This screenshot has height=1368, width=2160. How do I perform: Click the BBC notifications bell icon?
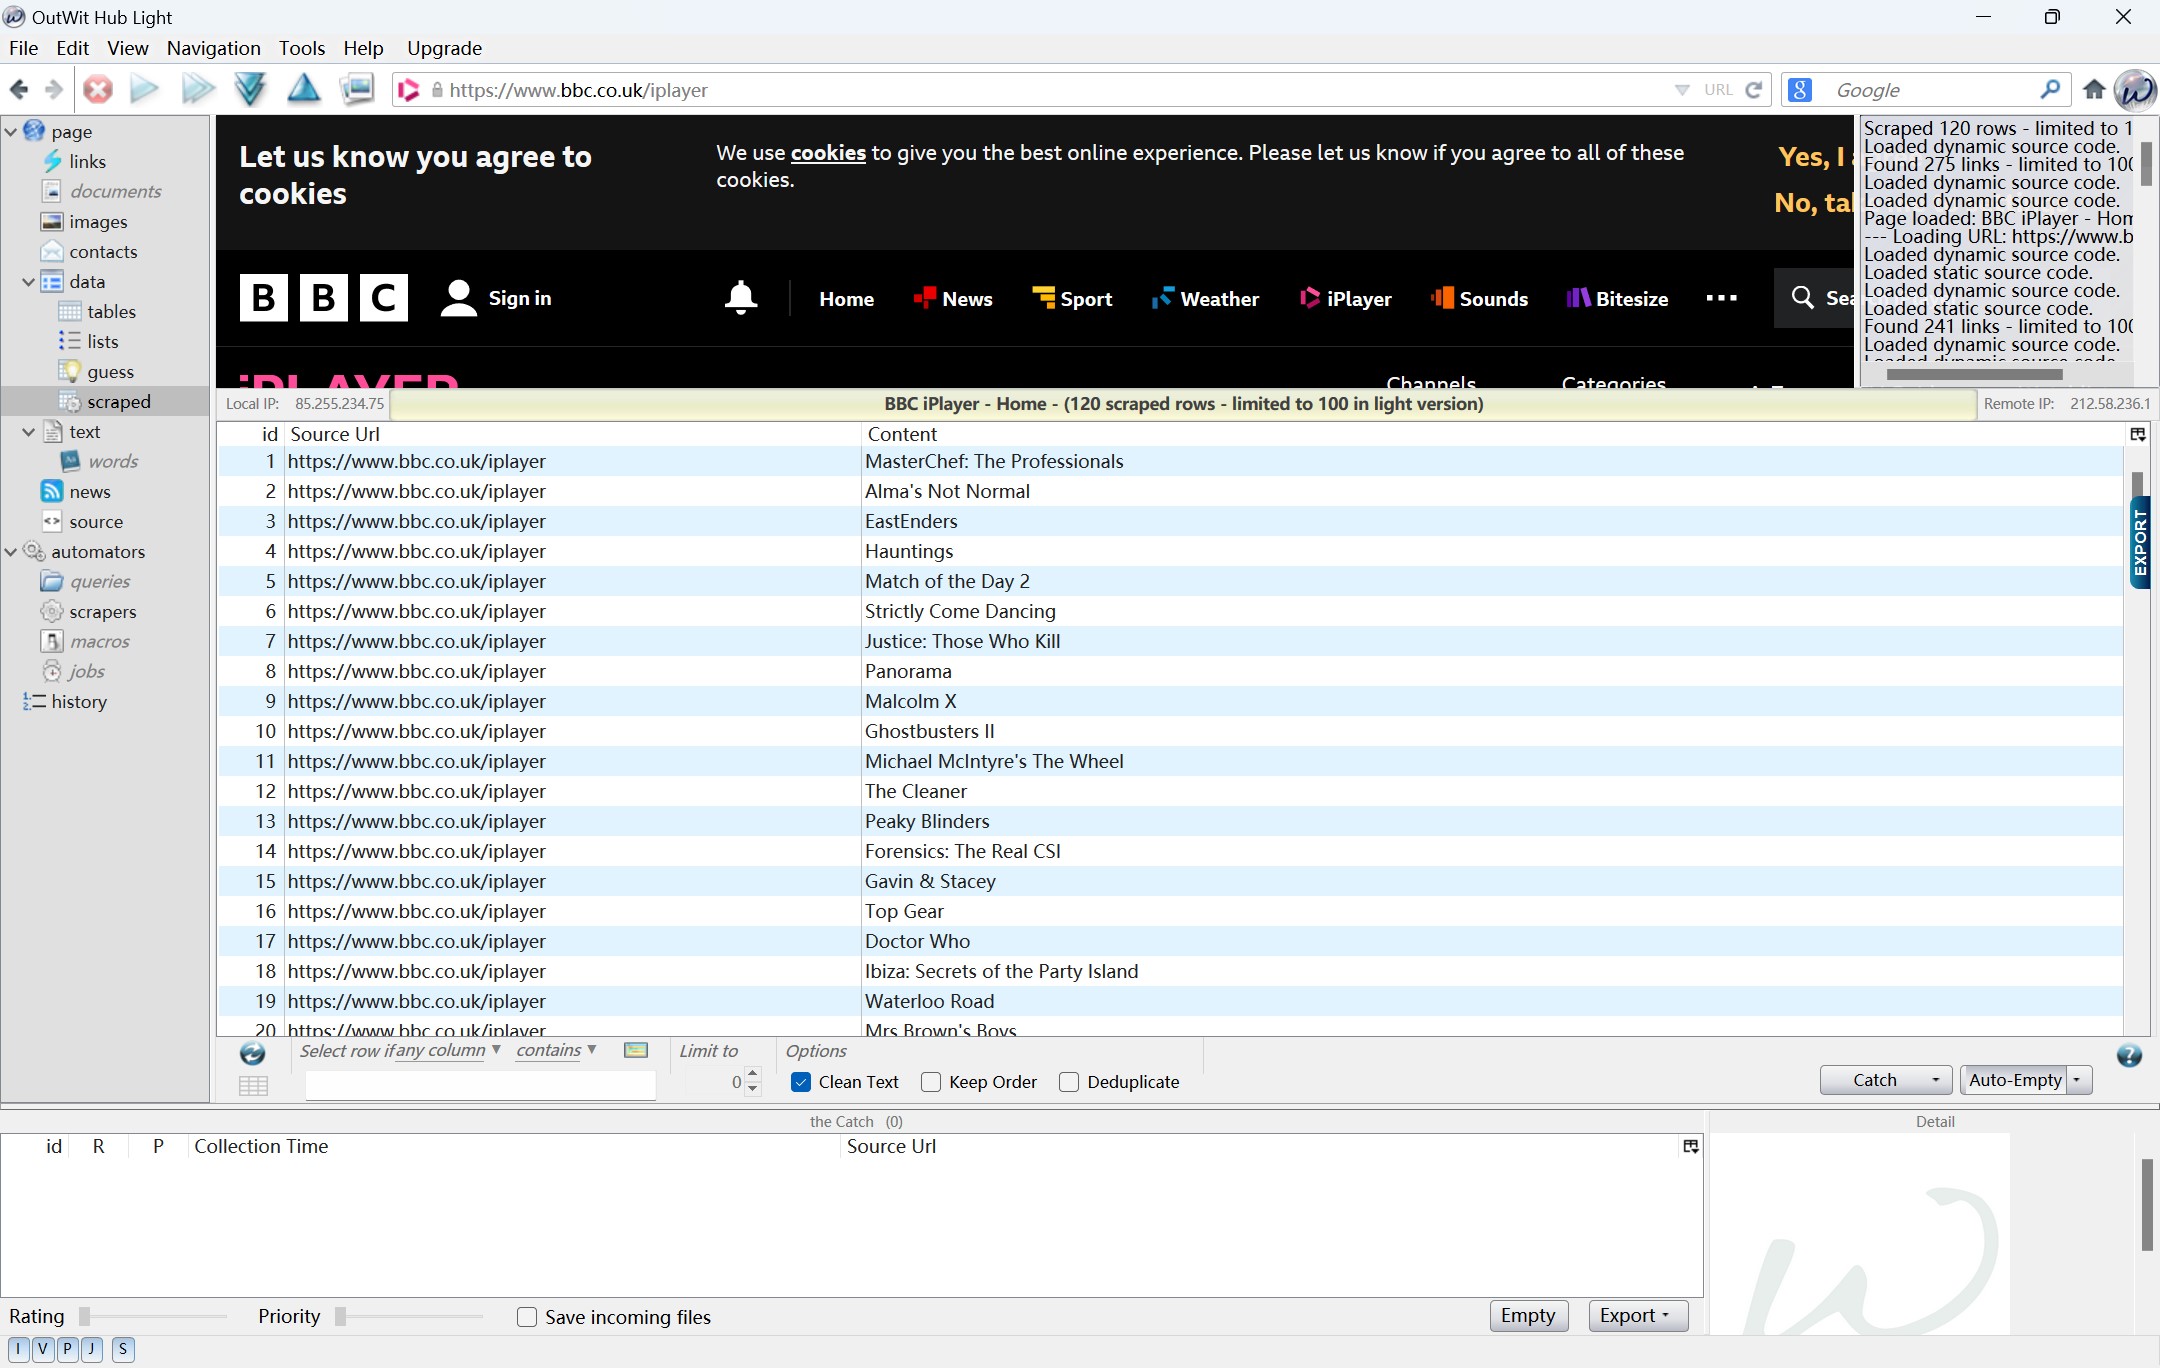pos(741,298)
